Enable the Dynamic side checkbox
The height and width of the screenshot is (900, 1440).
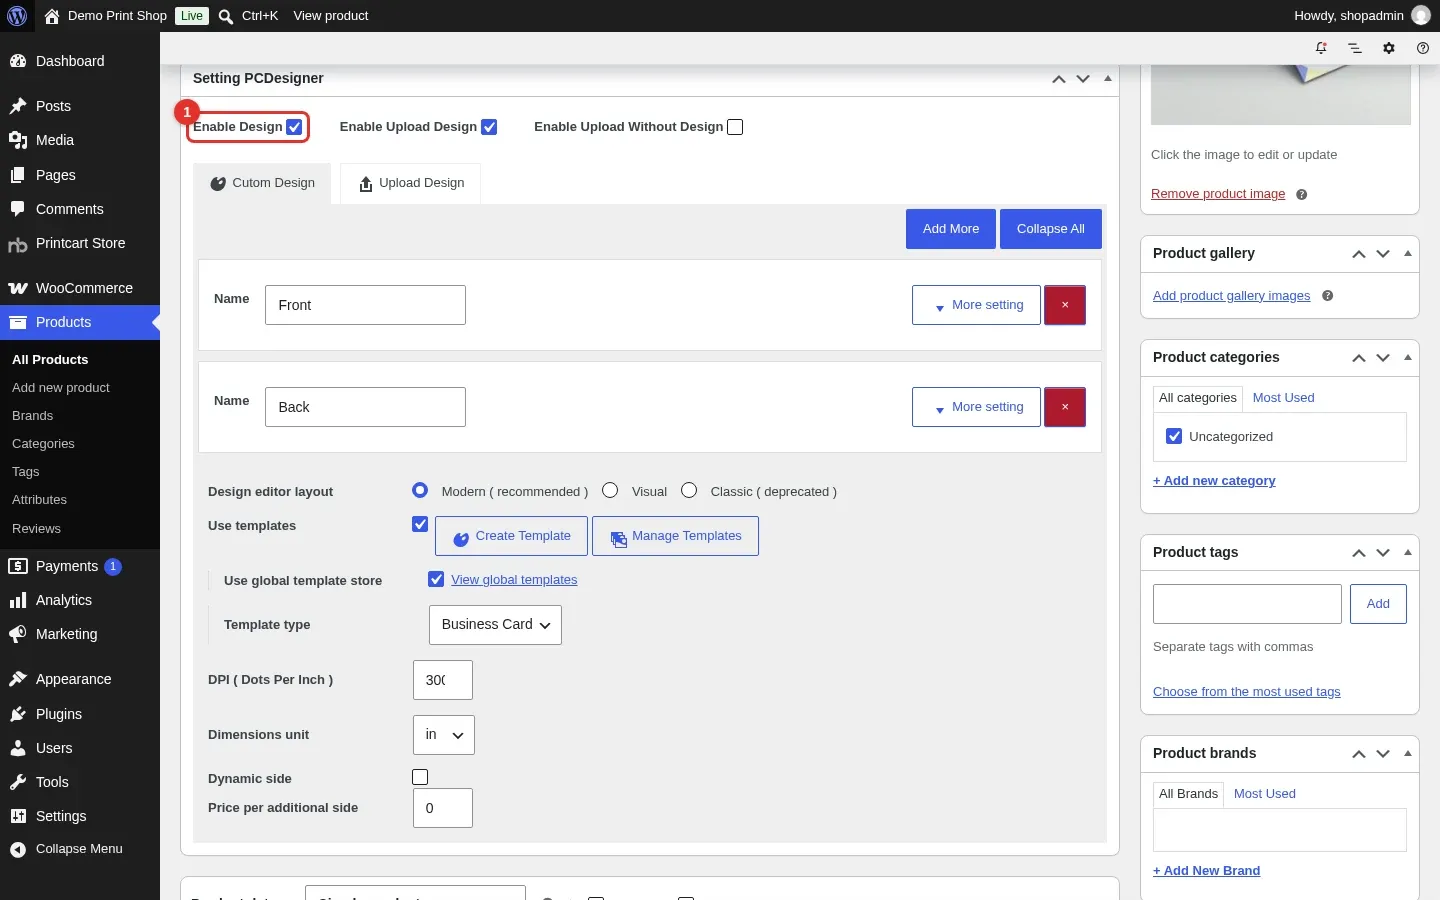point(420,777)
